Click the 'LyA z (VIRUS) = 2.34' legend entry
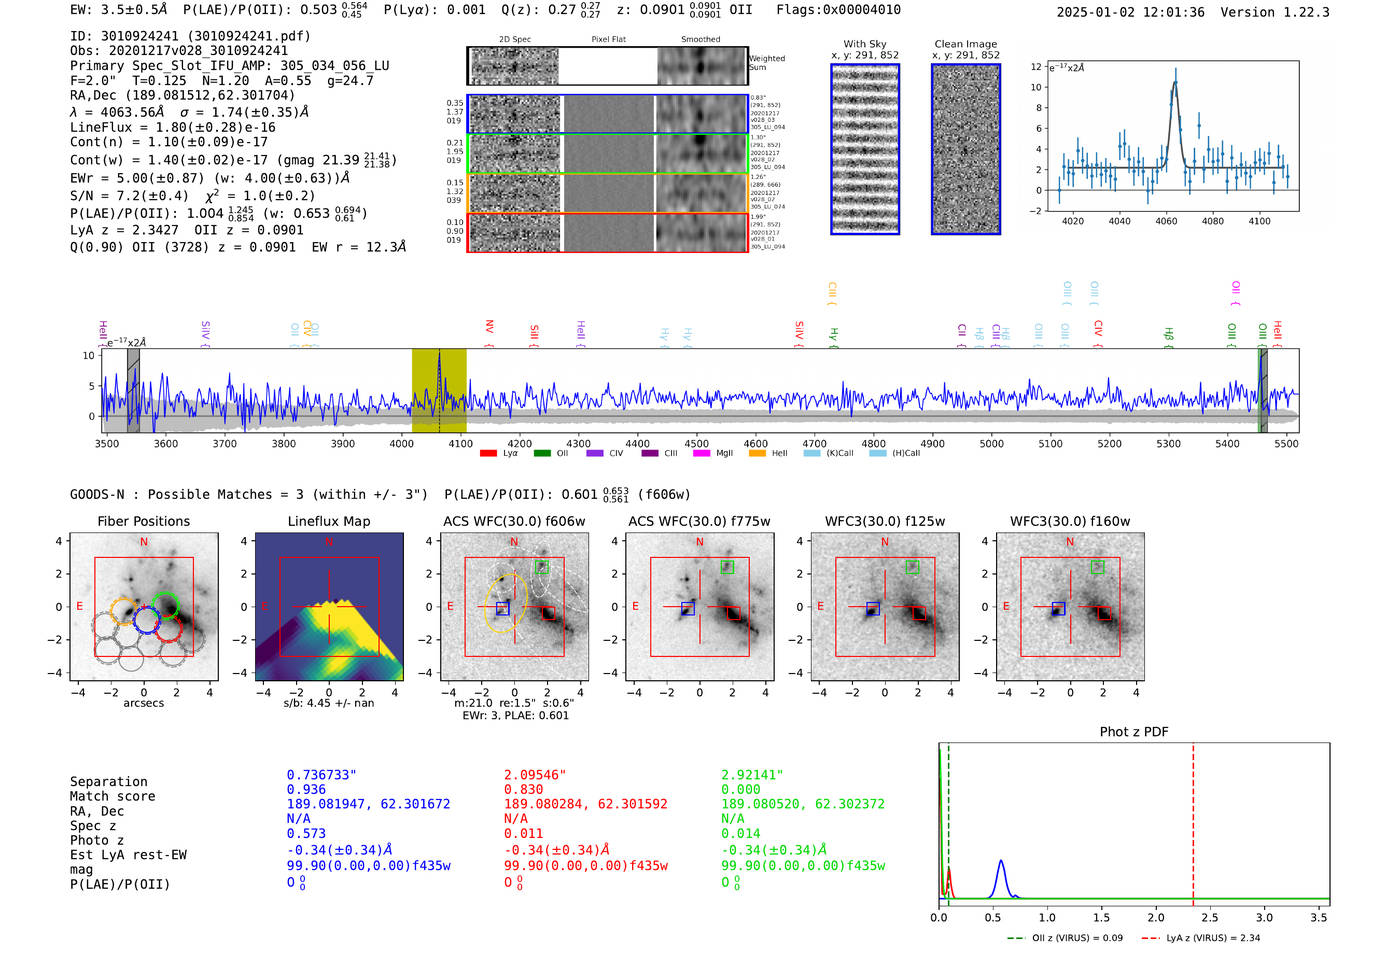1400x953 pixels. (x=1200, y=938)
